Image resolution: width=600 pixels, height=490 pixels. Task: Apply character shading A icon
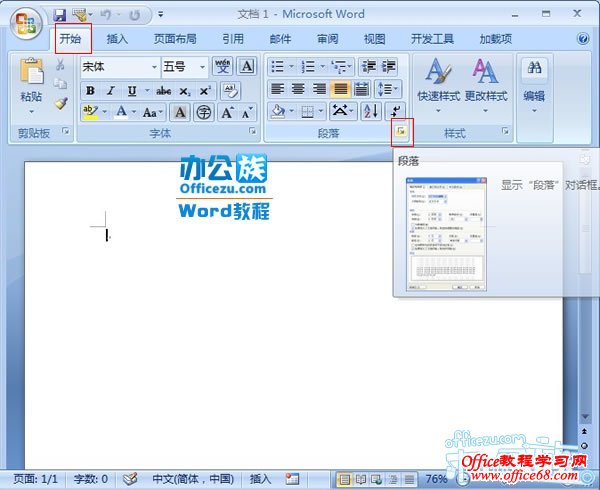[x=180, y=112]
